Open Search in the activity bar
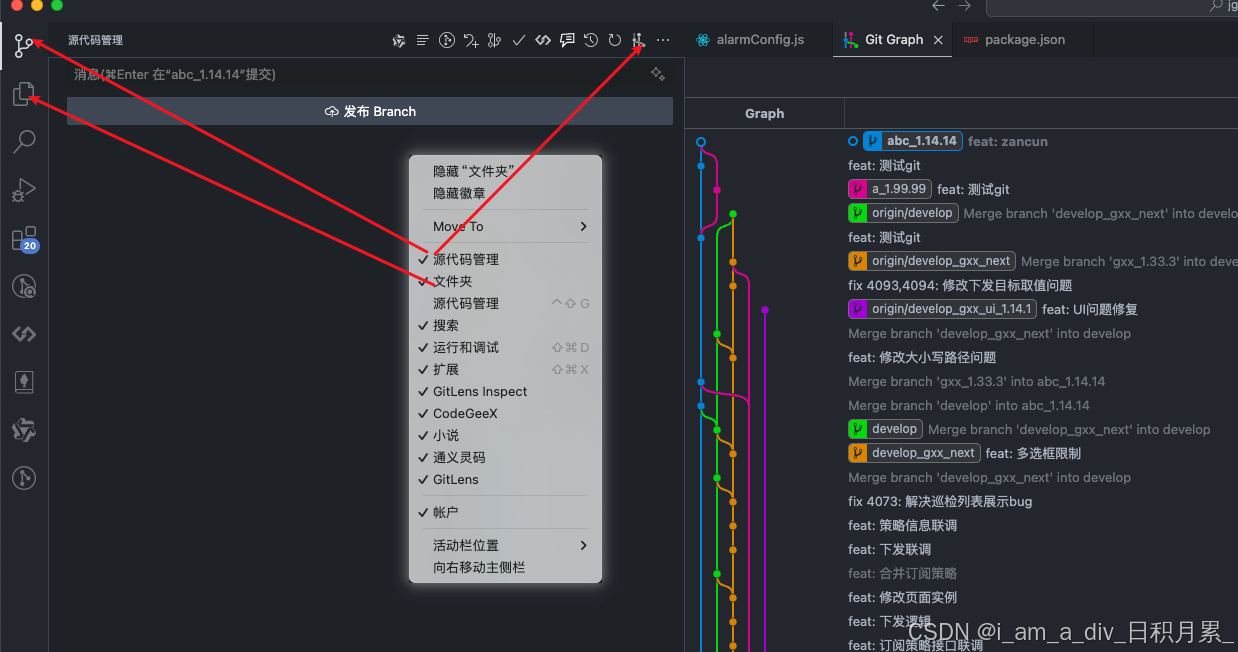The height and width of the screenshot is (652, 1238). point(23,142)
